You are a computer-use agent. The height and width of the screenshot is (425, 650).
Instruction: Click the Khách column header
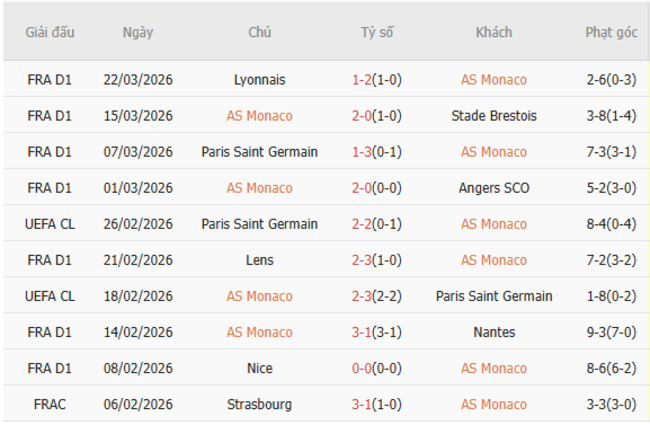point(494,32)
